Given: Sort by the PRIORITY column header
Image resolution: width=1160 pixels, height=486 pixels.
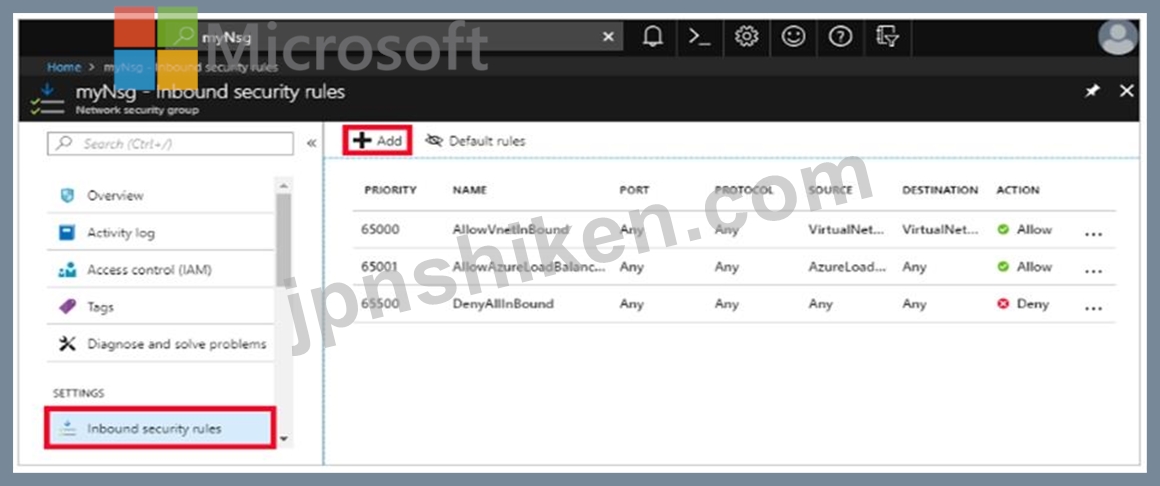Looking at the screenshot, I should click(x=391, y=190).
